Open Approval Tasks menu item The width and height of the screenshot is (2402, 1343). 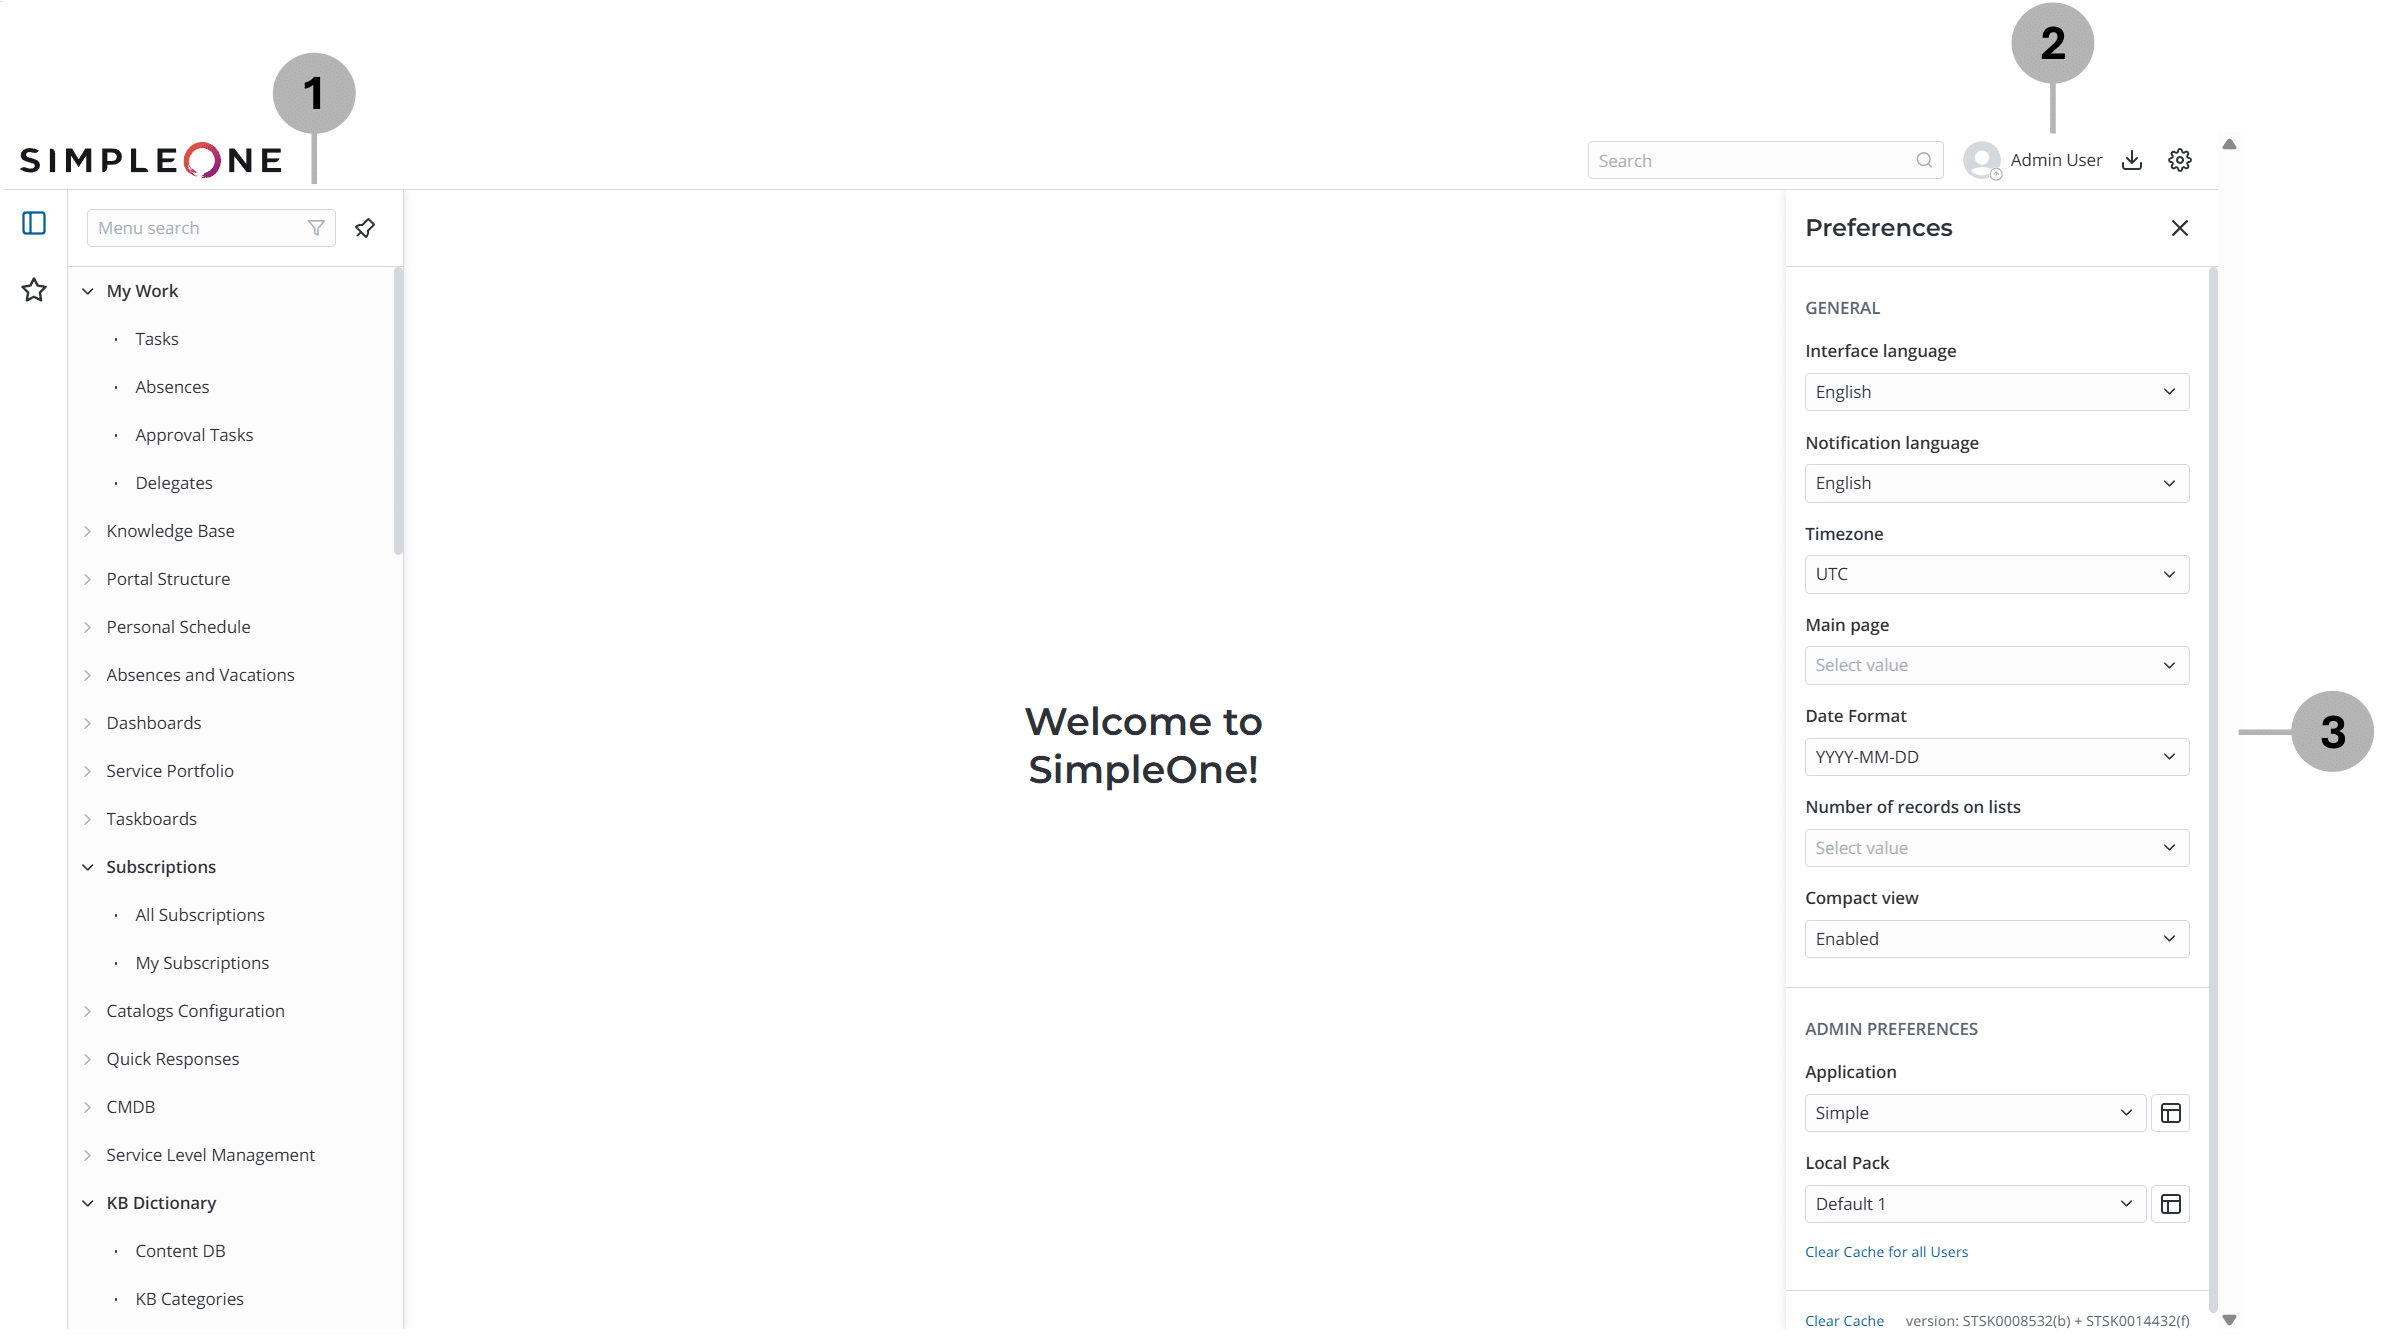194,435
